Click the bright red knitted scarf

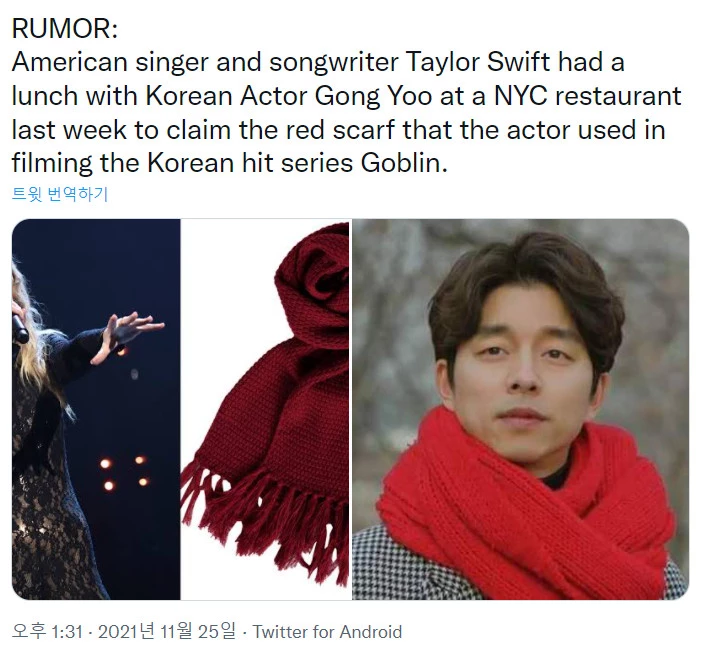click(x=525, y=505)
